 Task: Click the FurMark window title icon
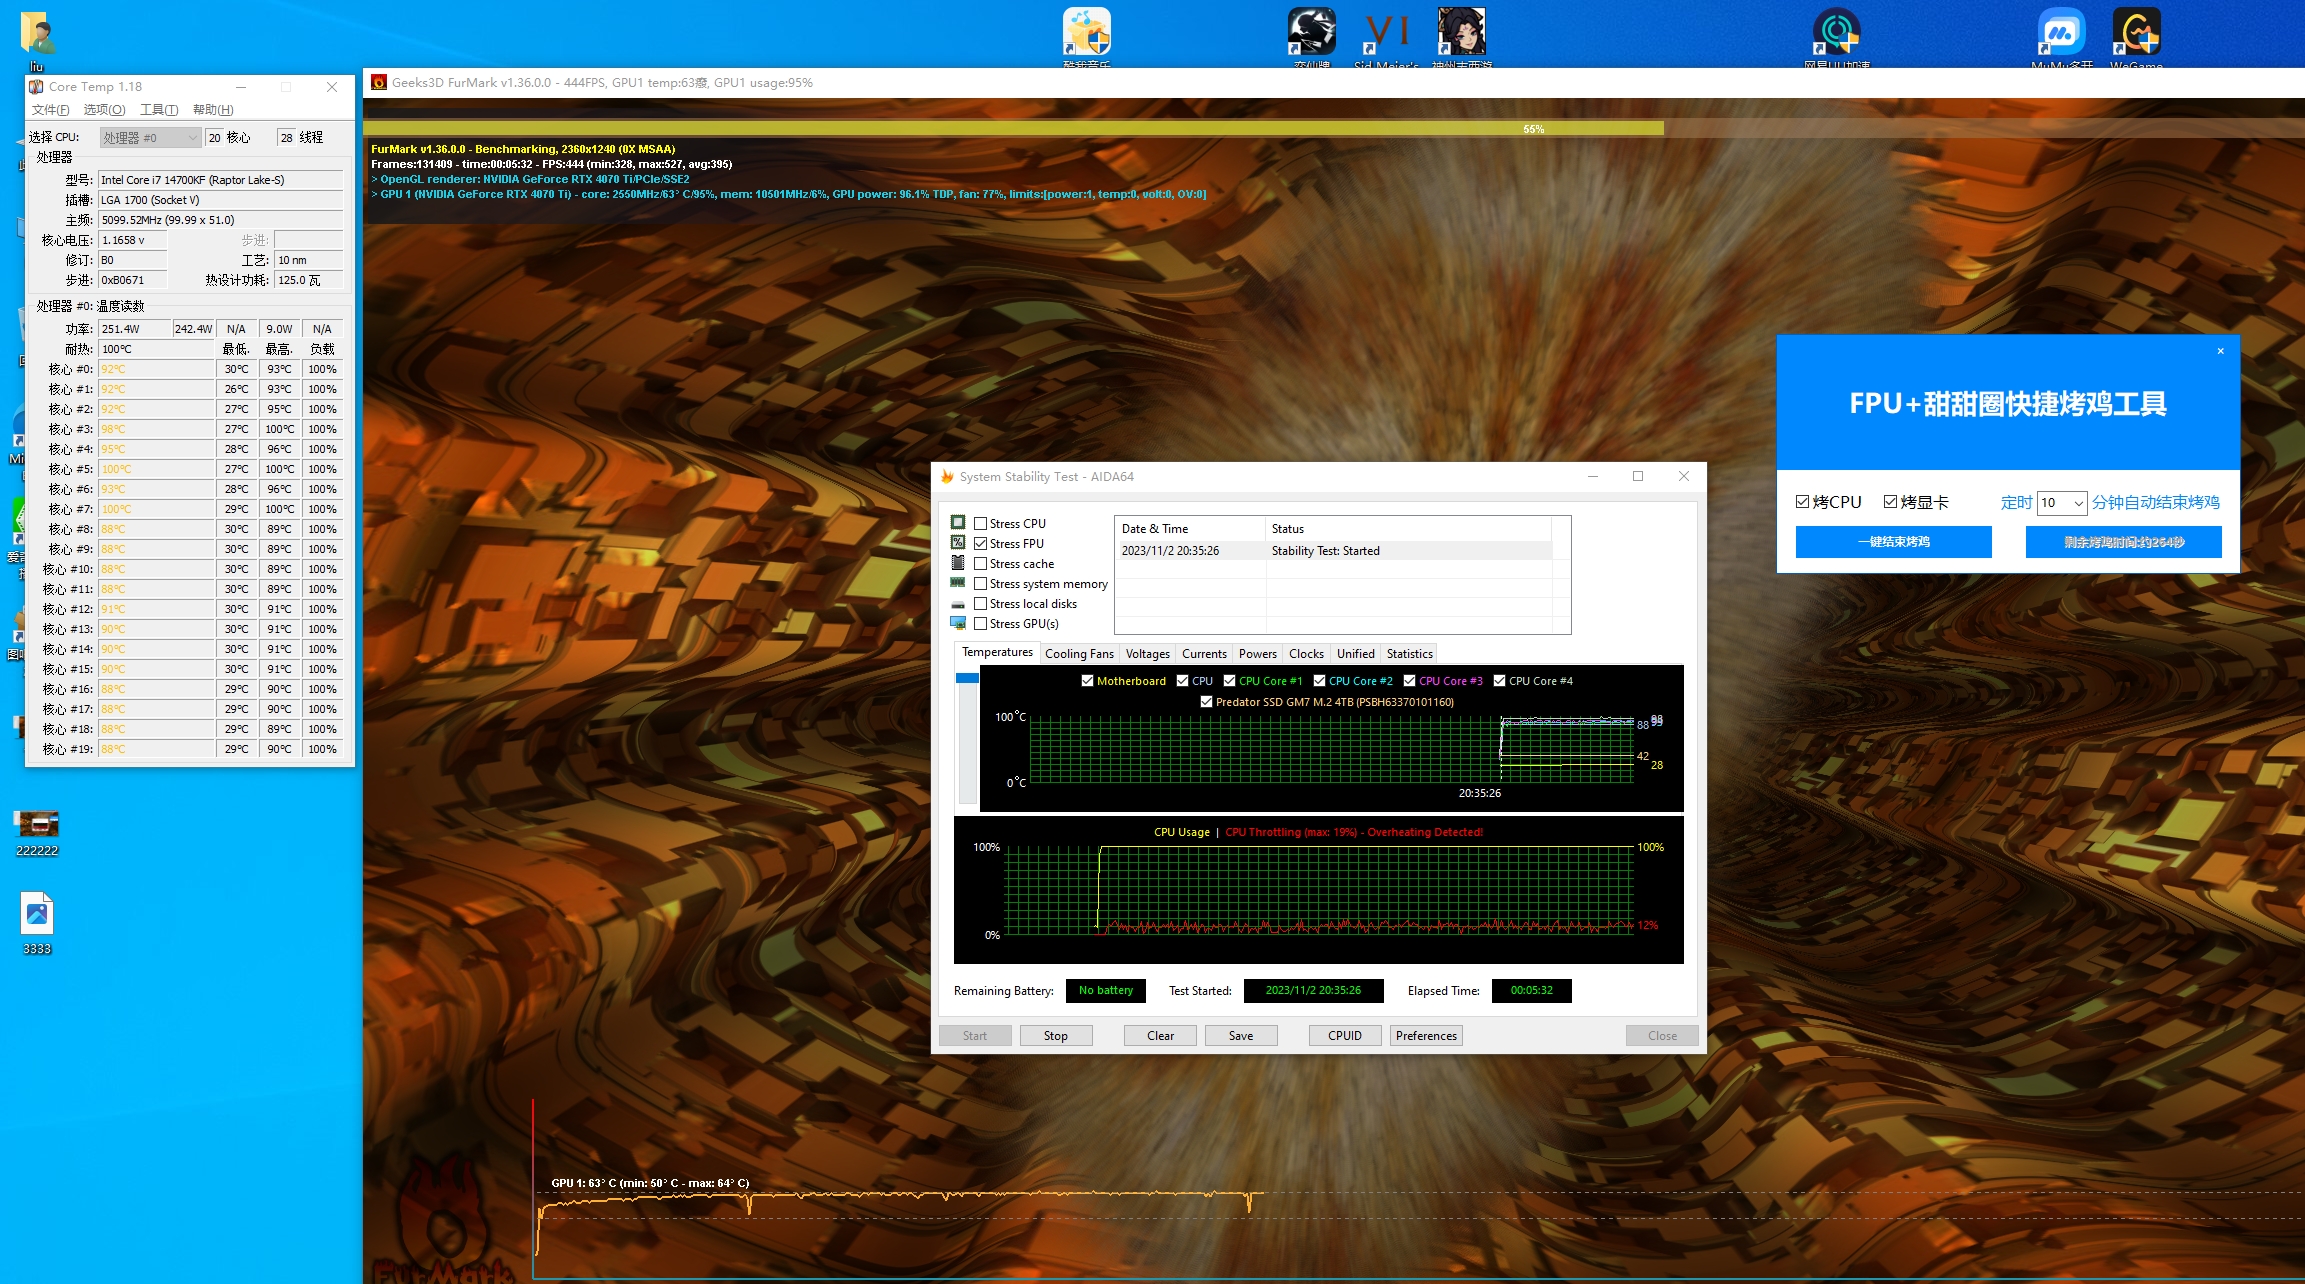(379, 82)
